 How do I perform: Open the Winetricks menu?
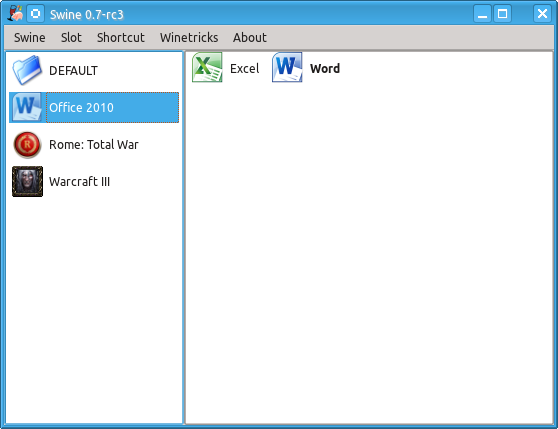click(189, 37)
